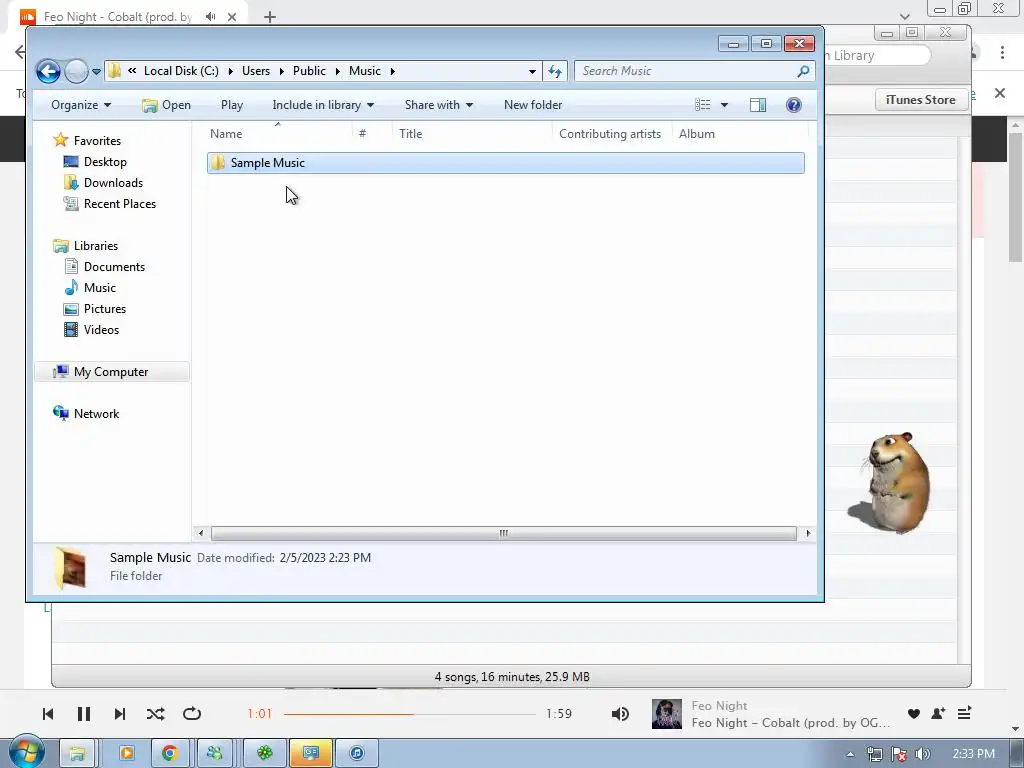Select My Computer in navigation pane

(x=111, y=372)
